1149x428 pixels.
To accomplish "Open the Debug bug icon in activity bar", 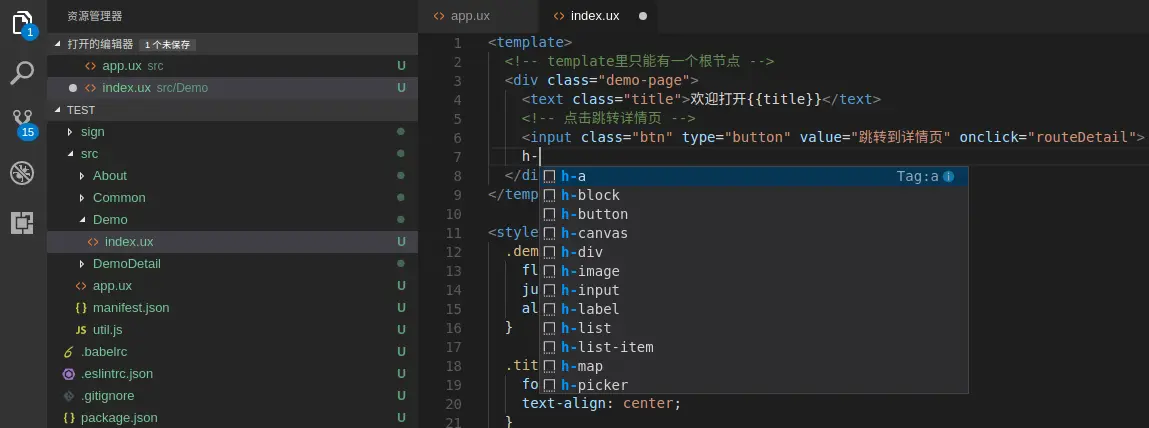I will click(x=23, y=174).
